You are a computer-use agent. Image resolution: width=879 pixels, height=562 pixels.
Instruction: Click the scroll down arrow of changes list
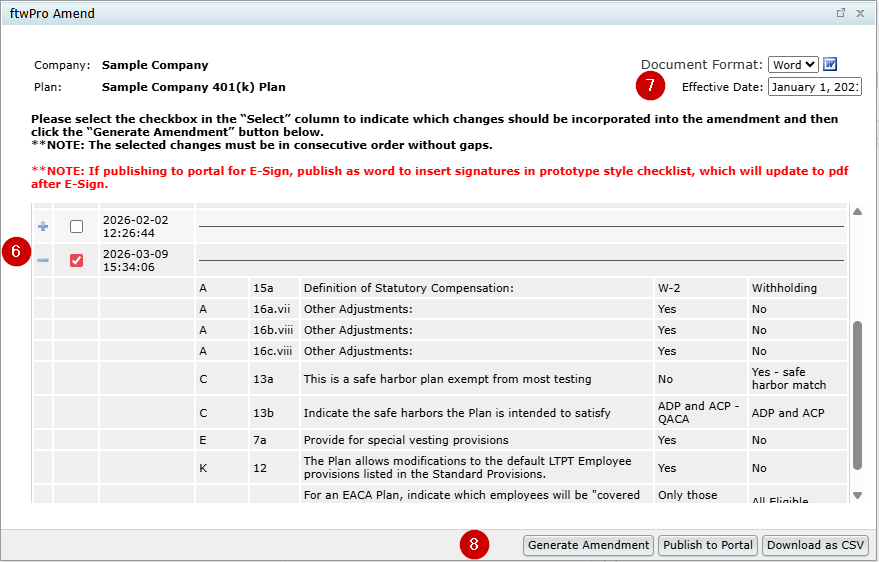857,495
